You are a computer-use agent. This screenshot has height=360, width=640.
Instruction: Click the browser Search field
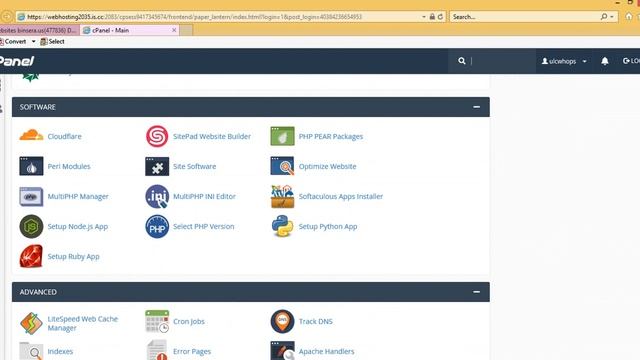pyautogui.click(x=524, y=17)
